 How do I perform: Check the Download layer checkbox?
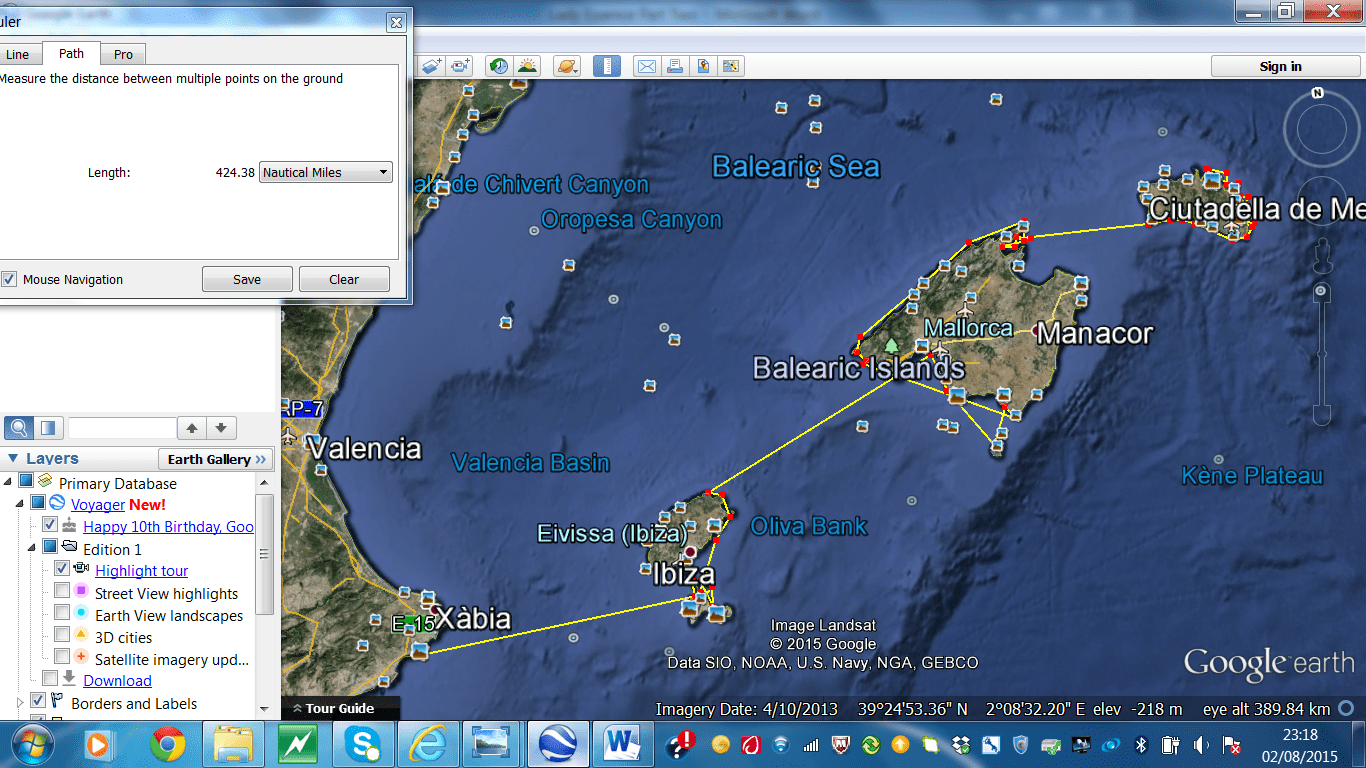coord(50,678)
